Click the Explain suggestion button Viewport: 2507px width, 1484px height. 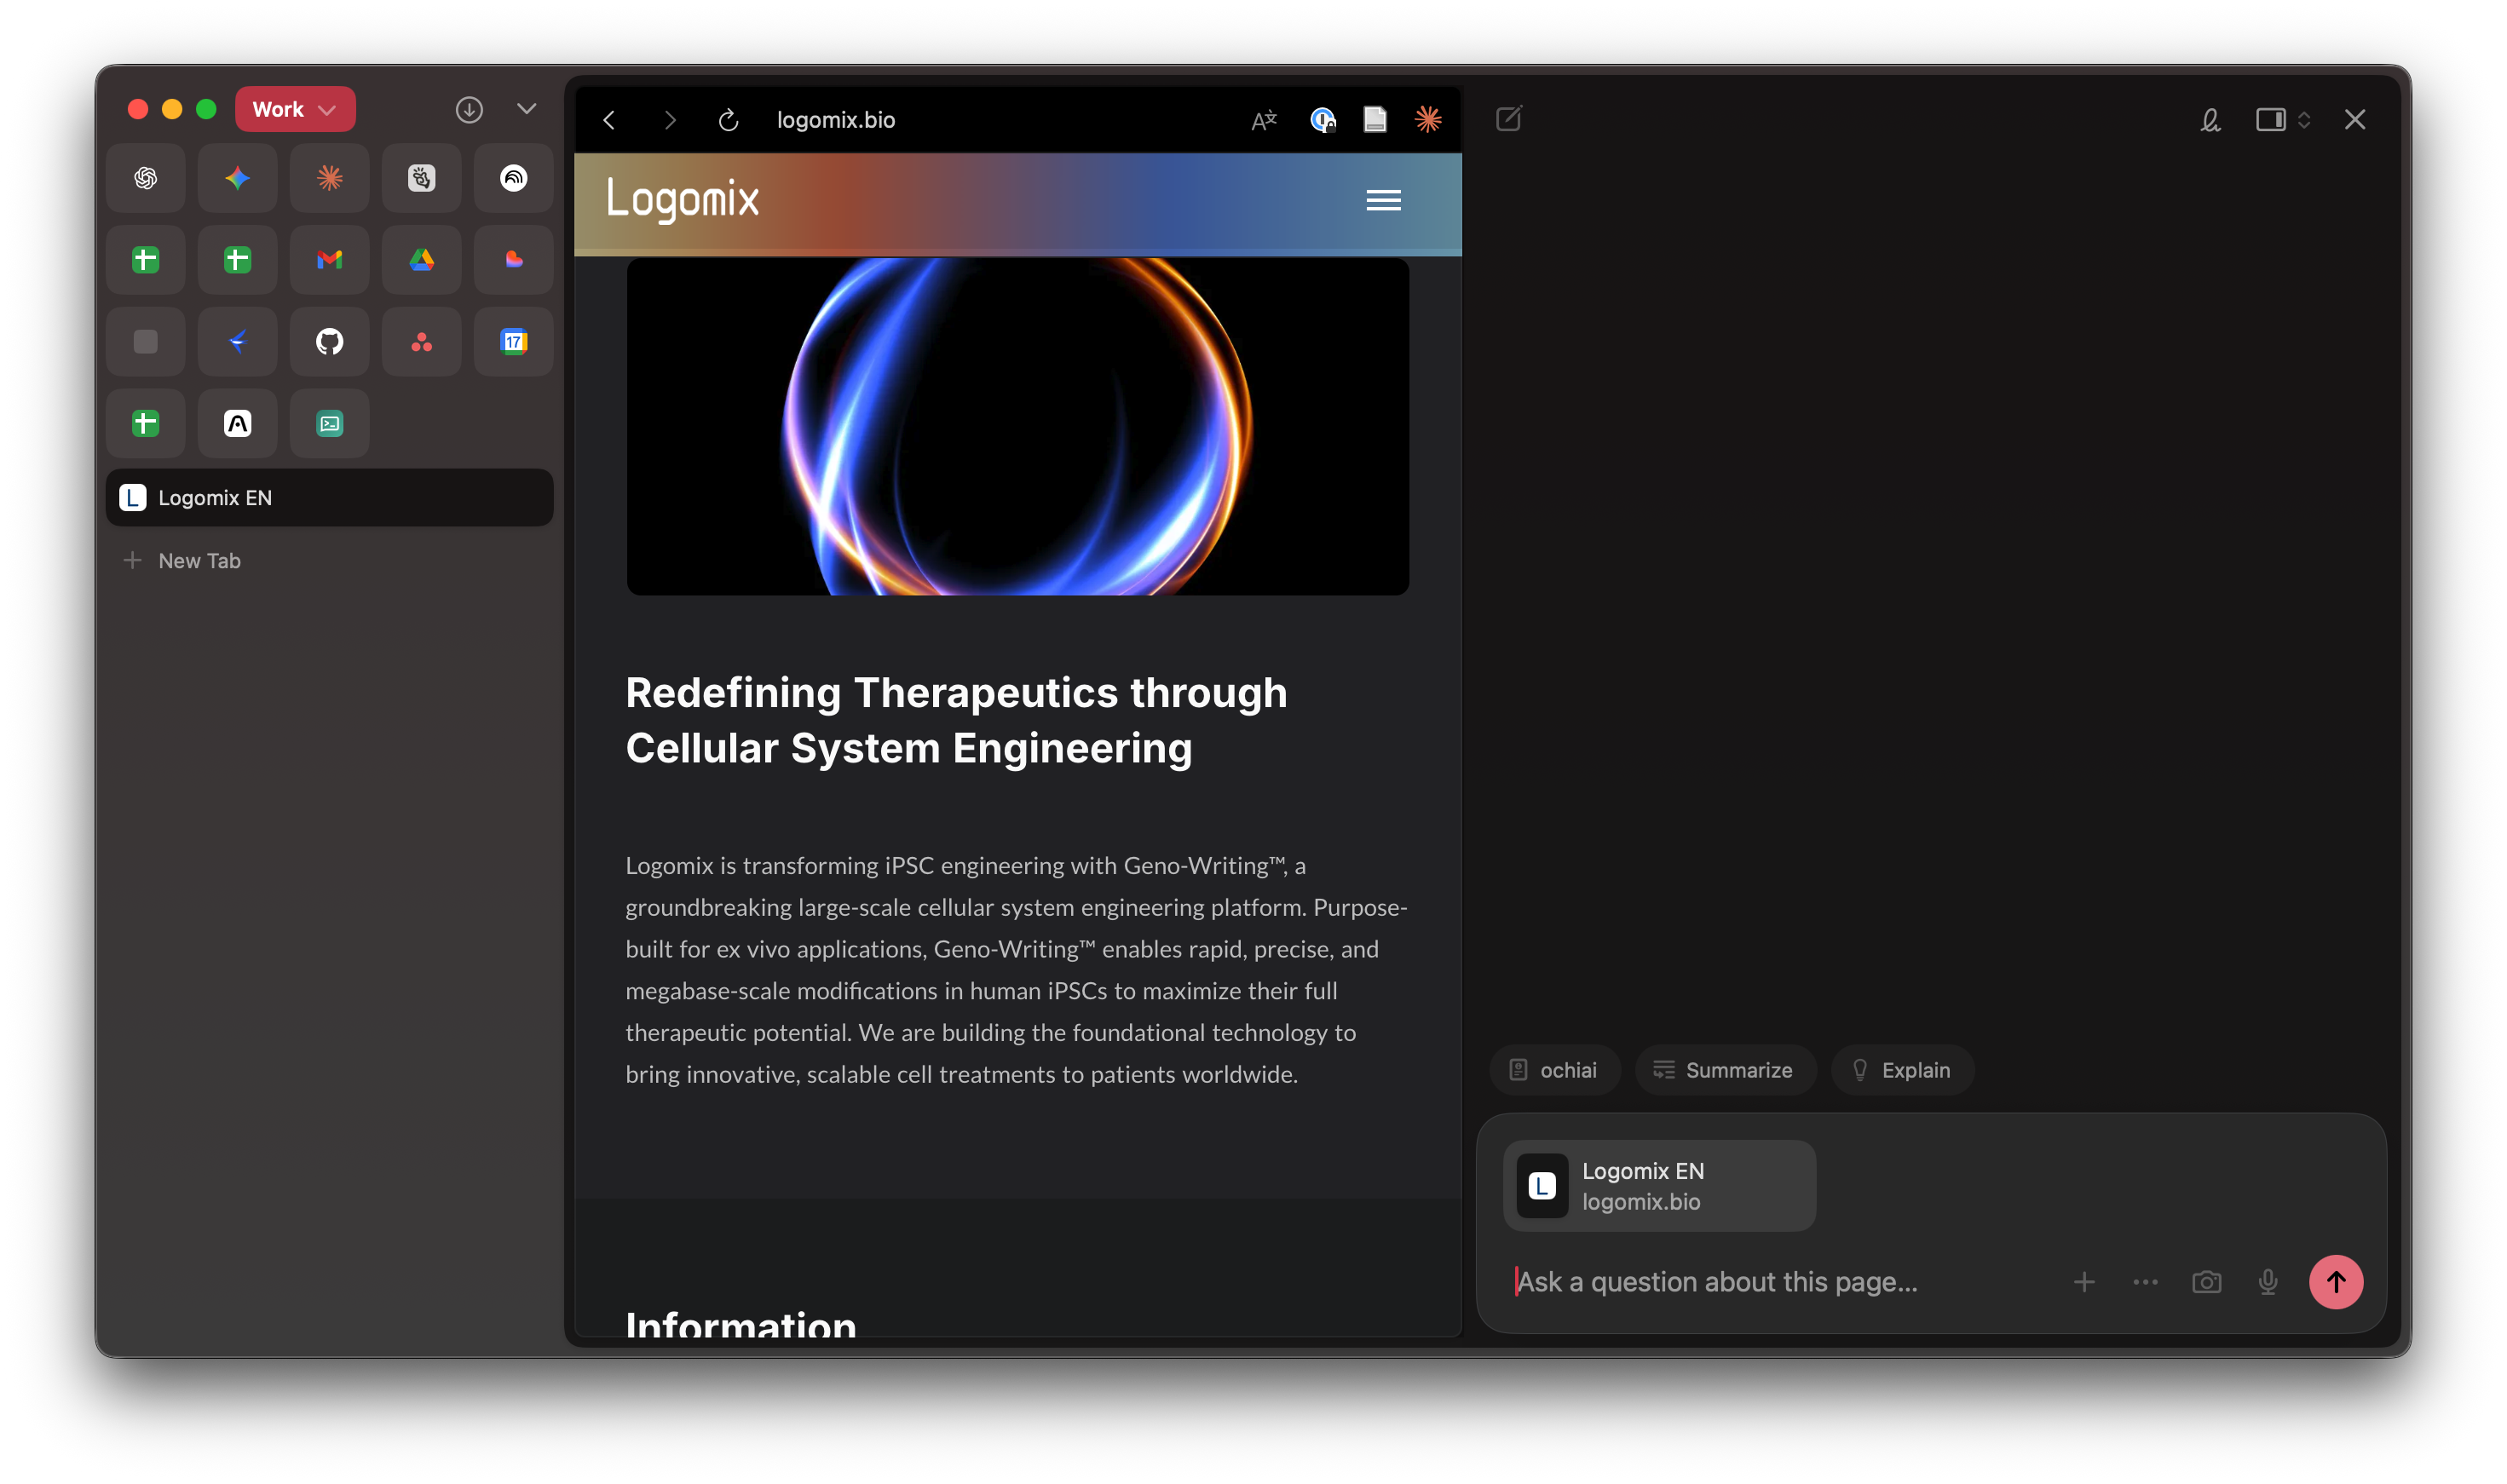coord(1901,1070)
